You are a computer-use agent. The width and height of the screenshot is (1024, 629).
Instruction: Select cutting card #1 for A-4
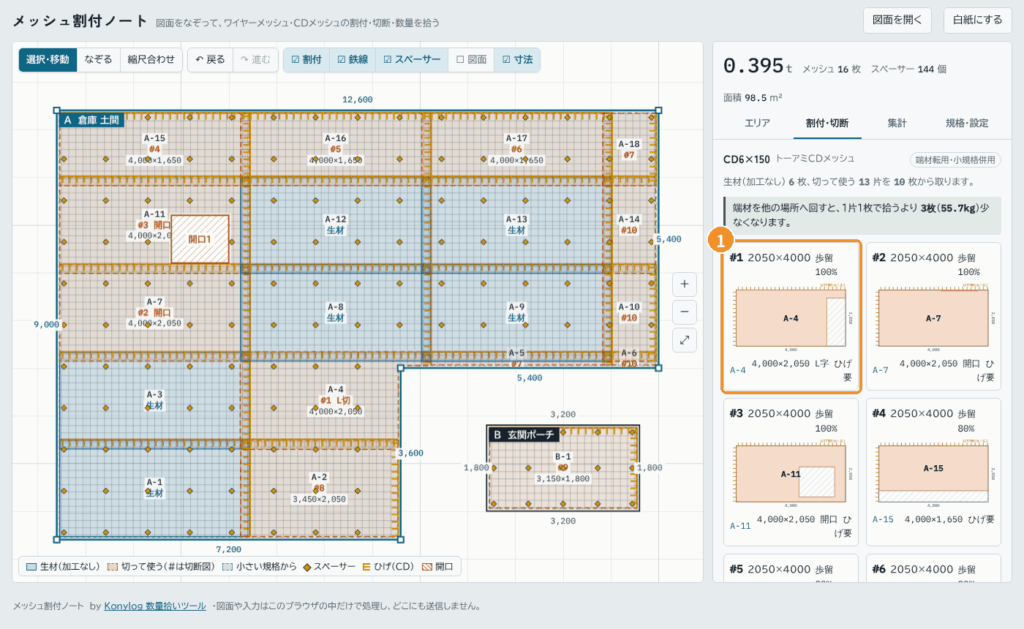pos(791,317)
